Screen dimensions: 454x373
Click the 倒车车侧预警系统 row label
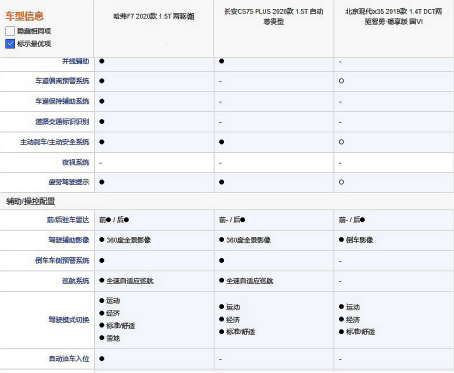(x=62, y=260)
